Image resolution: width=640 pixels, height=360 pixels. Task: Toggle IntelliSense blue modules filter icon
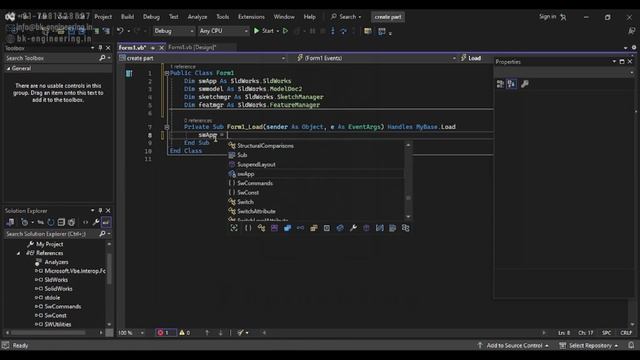287,228
